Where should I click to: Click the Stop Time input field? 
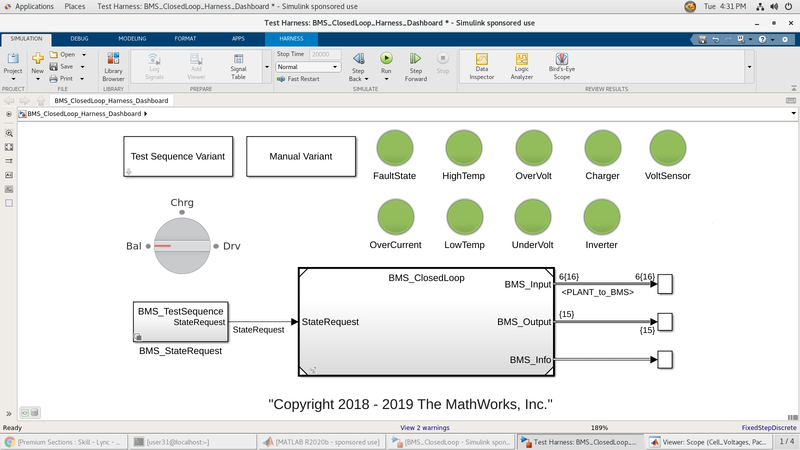click(326, 54)
